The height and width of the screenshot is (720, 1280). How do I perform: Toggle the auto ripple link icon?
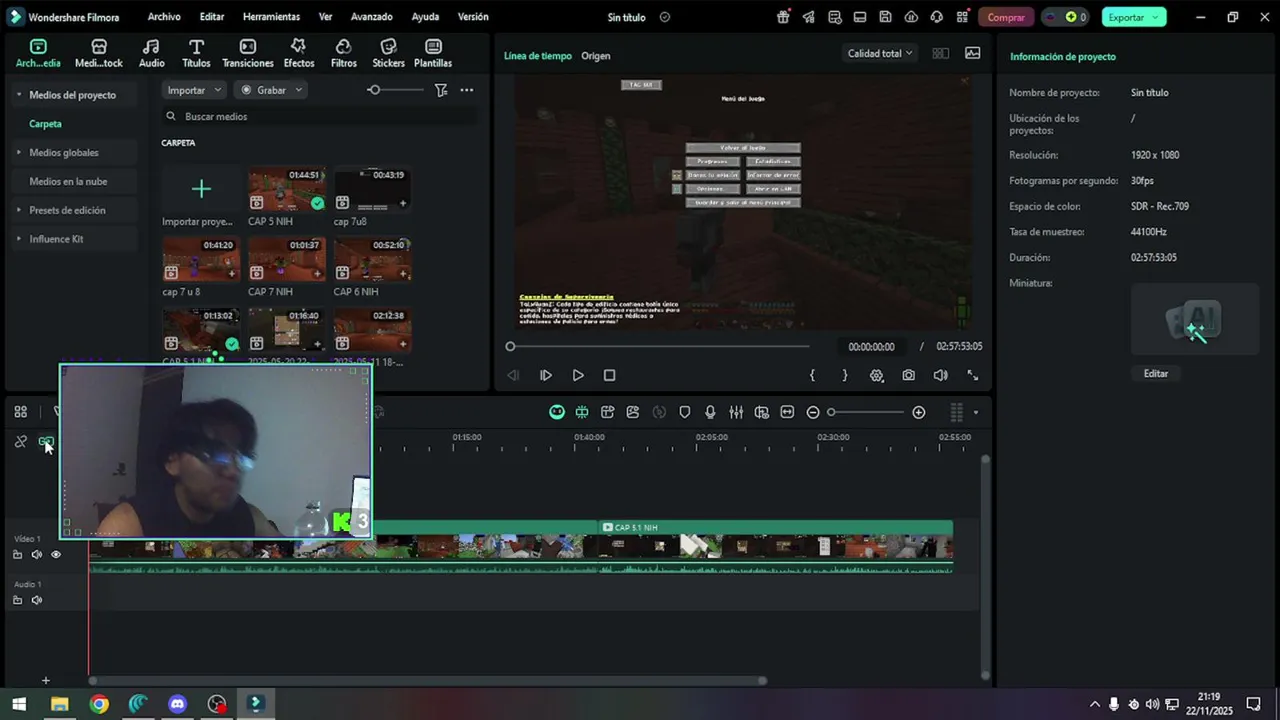[x=46, y=441]
